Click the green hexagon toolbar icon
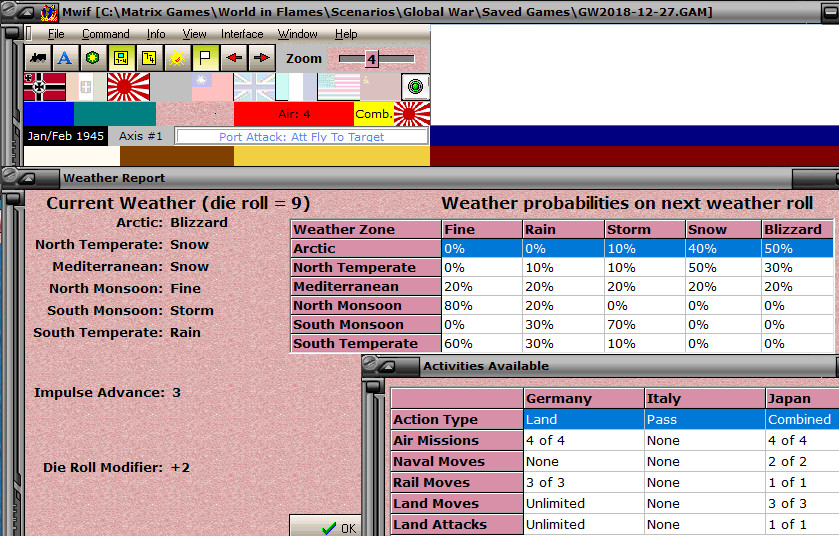839x536 pixels. (93, 58)
